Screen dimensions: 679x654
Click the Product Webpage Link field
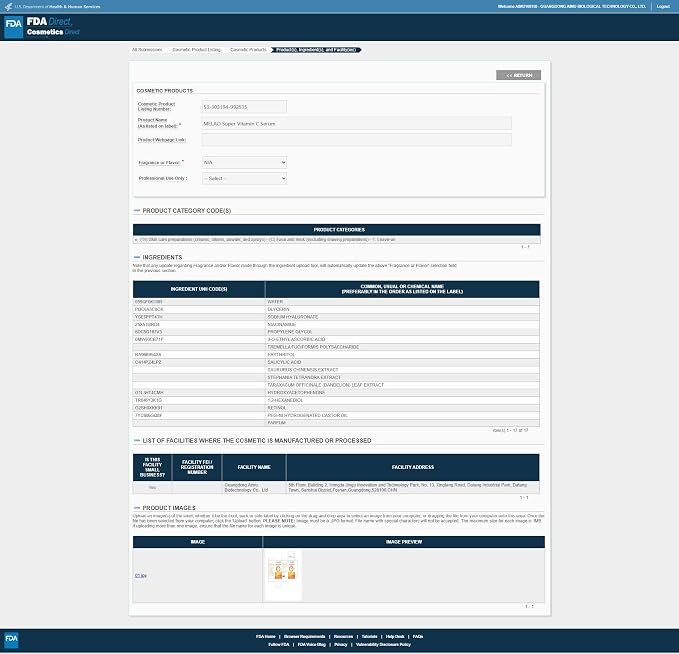(x=356, y=140)
